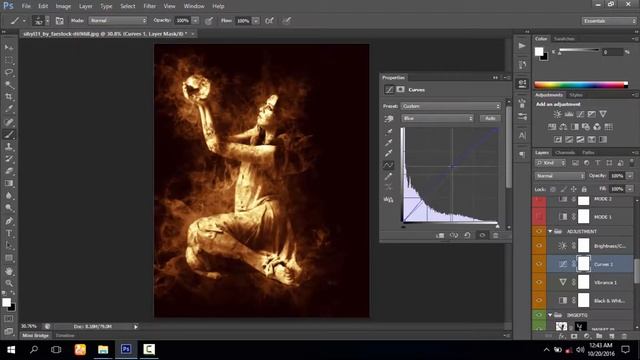Open the brush panel toggle in options bar
The width and height of the screenshot is (640, 360).
(x=60, y=20)
